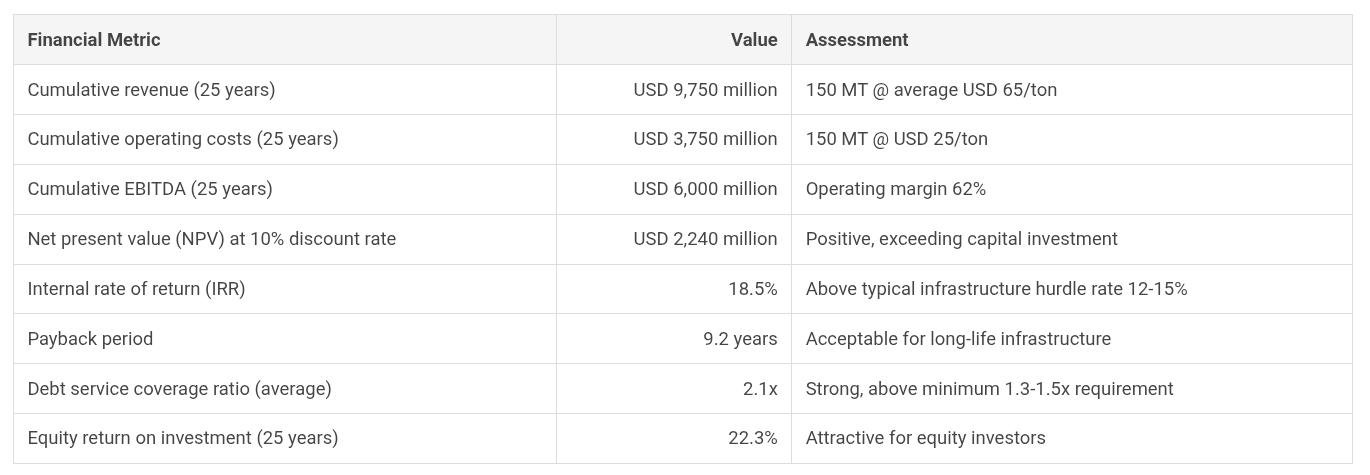Select the Cumulative revenue (25 years) cell

151,90
